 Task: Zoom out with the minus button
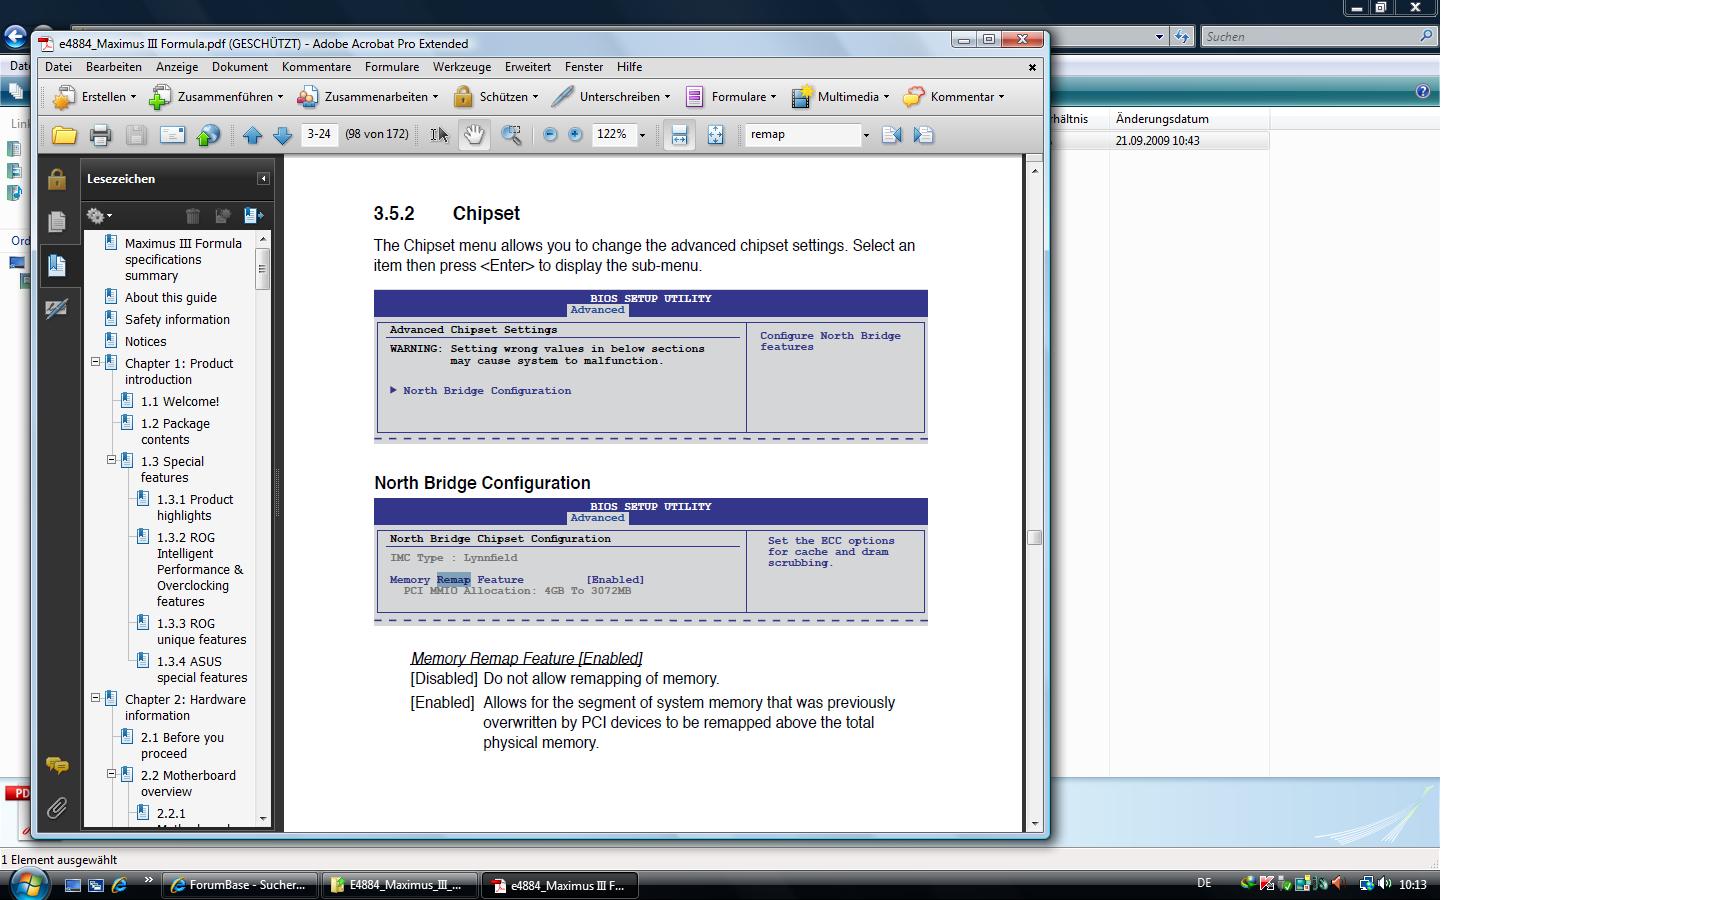point(550,134)
